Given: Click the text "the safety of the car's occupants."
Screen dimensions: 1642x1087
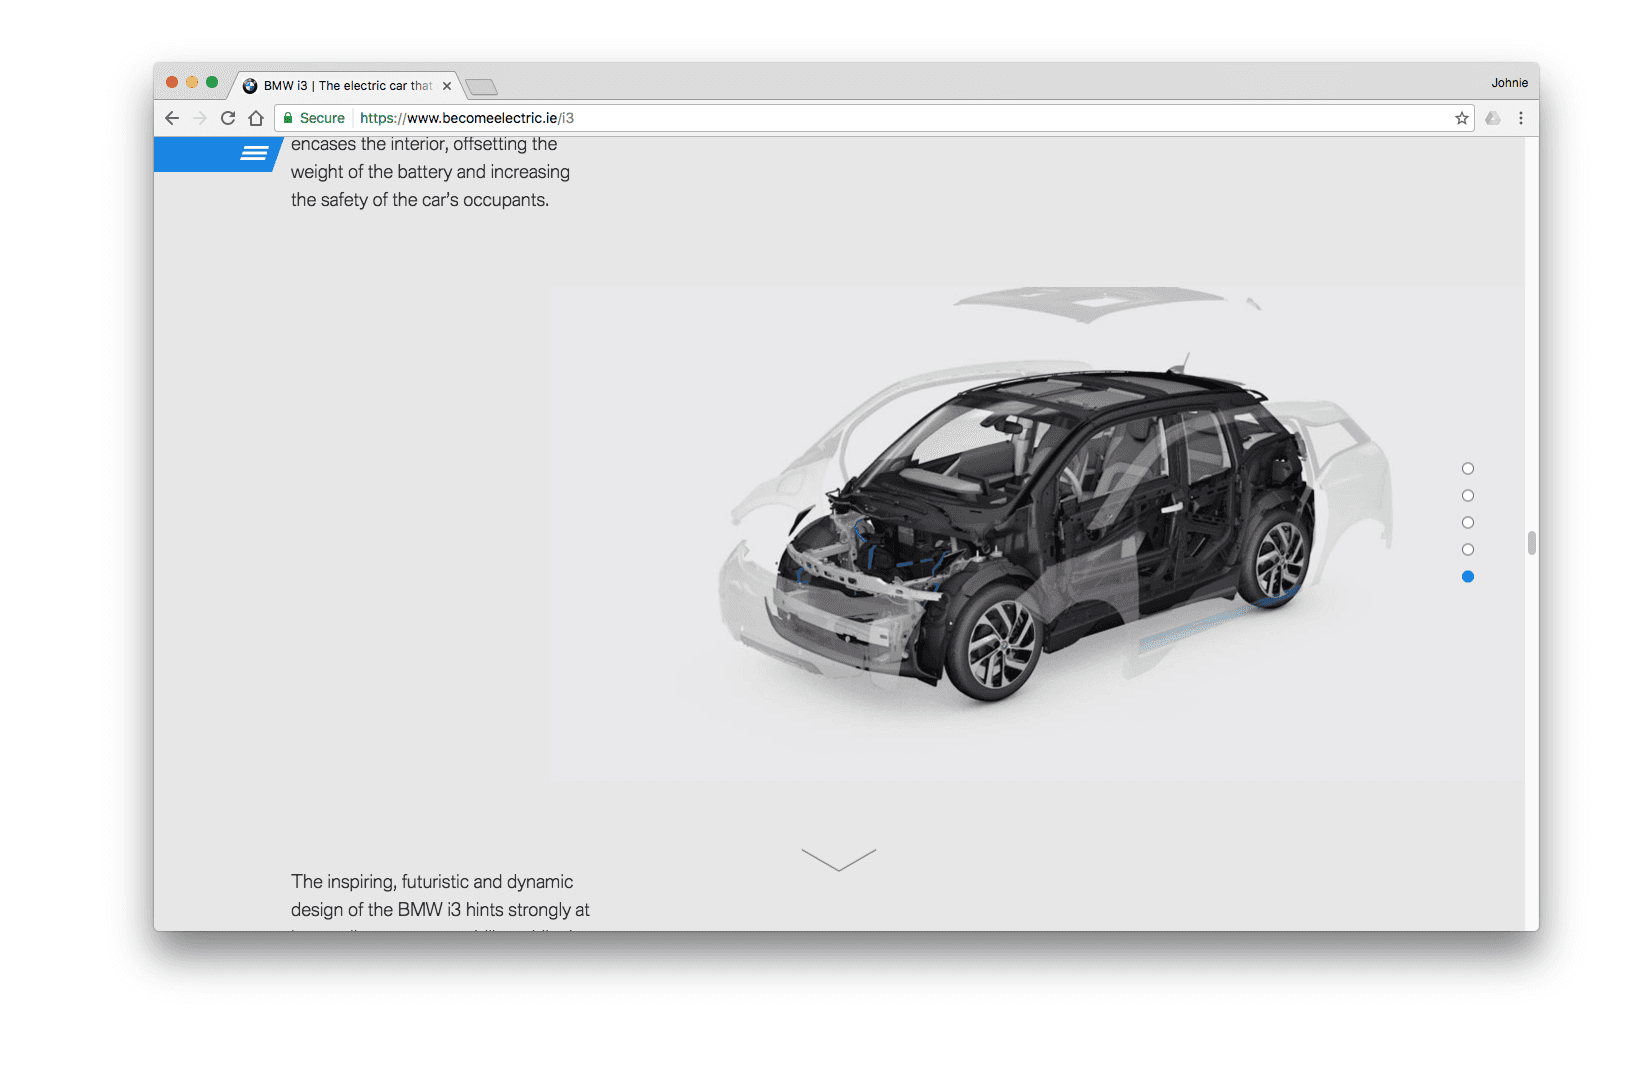Looking at the screenshot, I should pyautogui.click(x=420, y=200).
